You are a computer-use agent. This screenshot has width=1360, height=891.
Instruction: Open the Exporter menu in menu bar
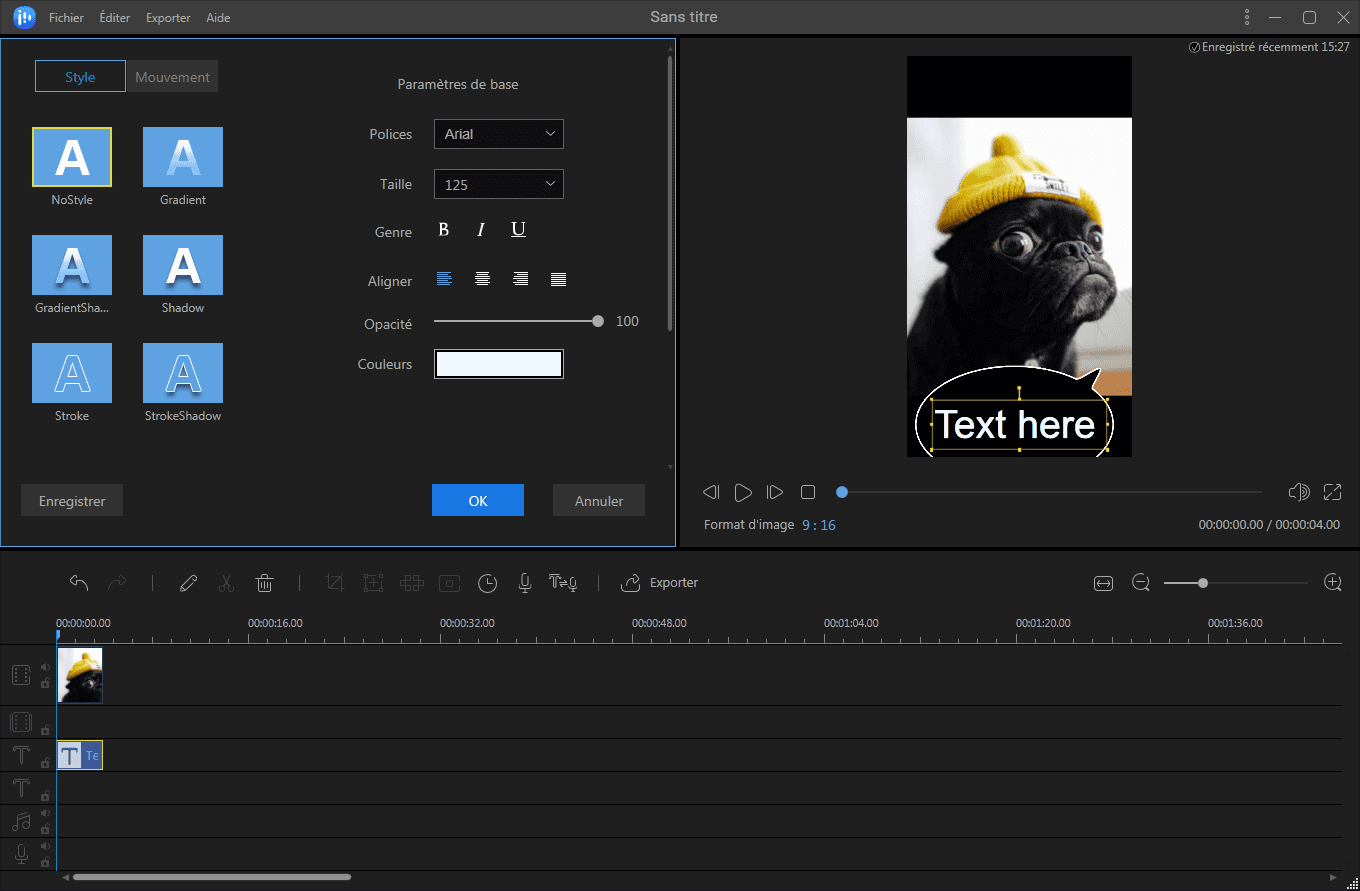(x=168, y=18)
